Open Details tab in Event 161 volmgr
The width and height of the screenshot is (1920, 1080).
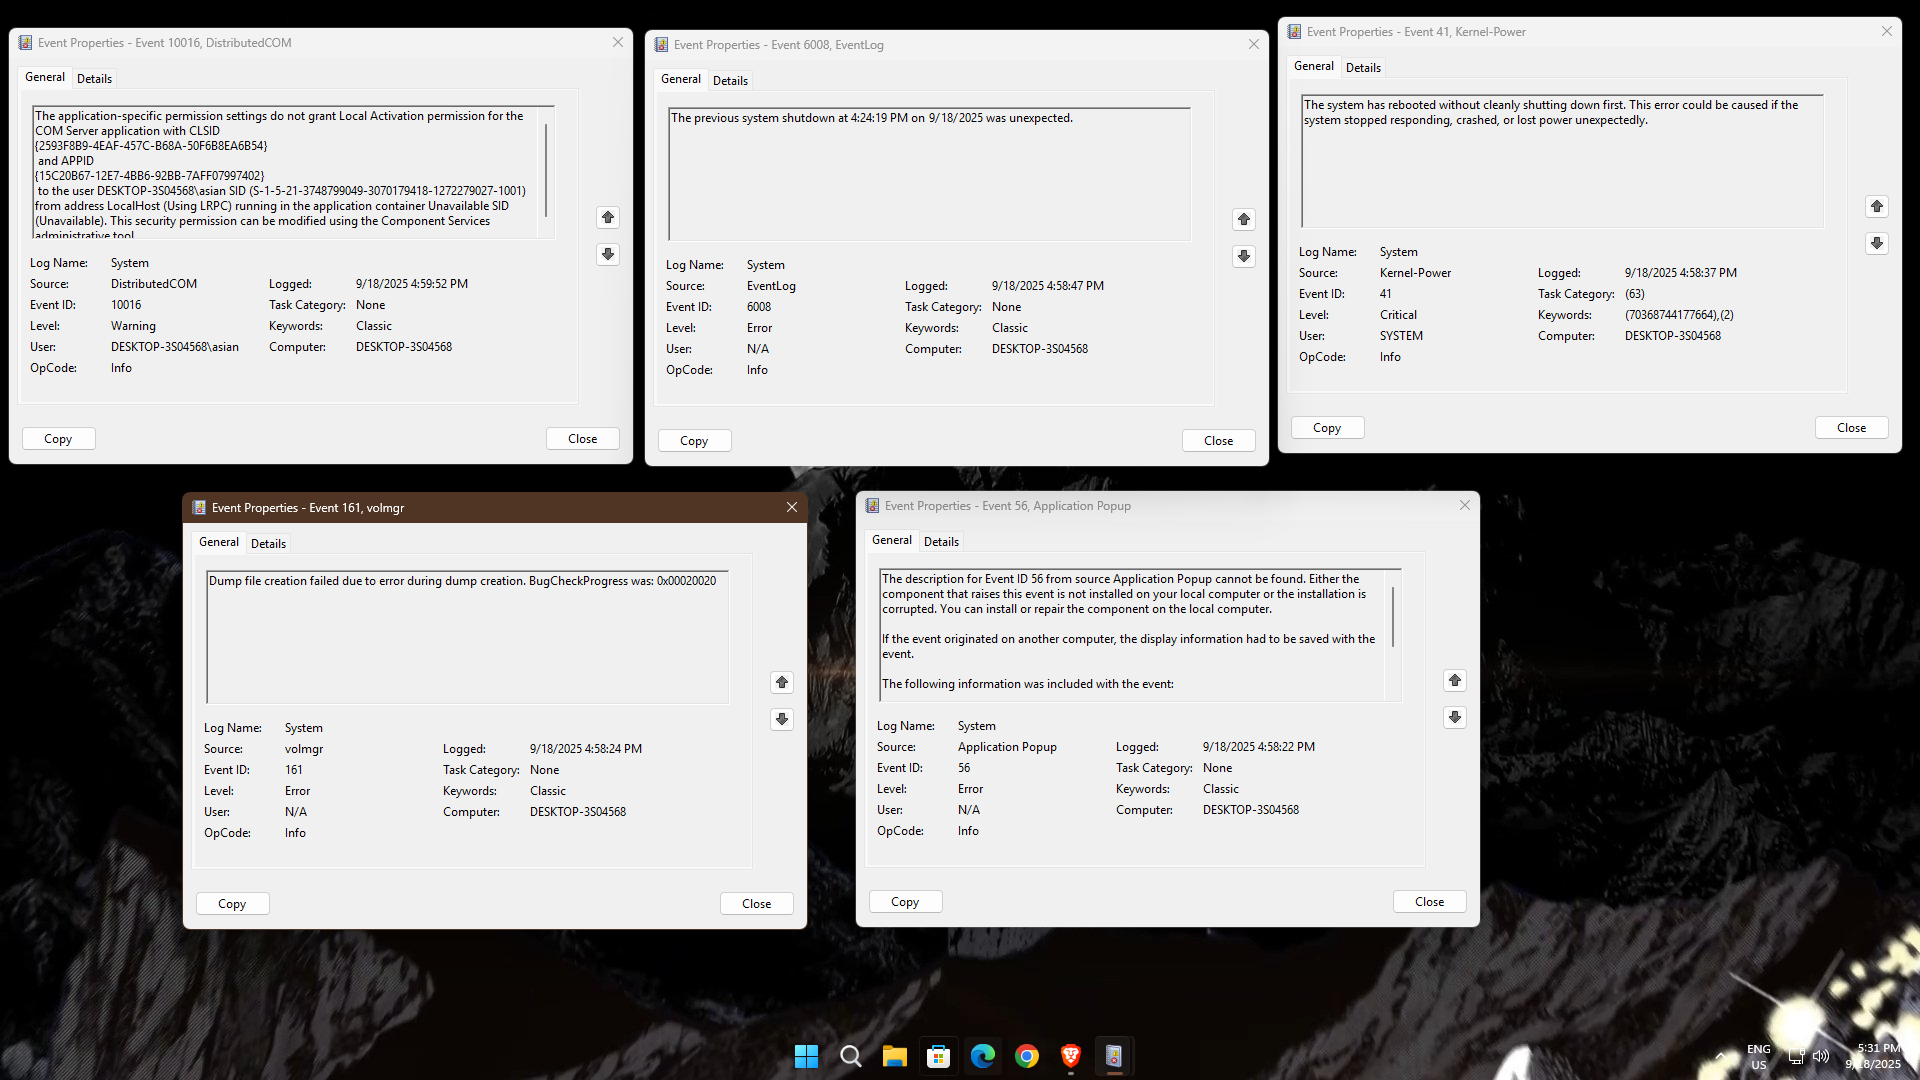click(x=268, y=544)
